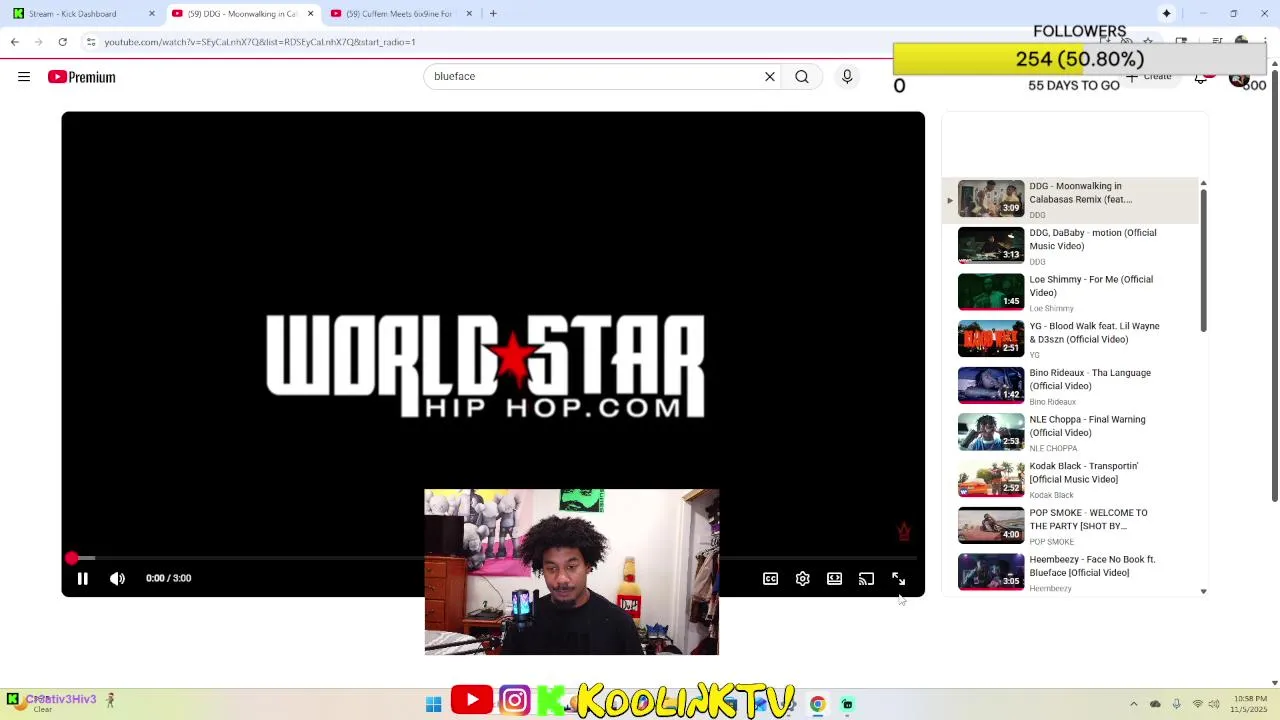
Task: Close the Cuffem Meets 6ix9ine tab
Action: [x=469, y=14]
